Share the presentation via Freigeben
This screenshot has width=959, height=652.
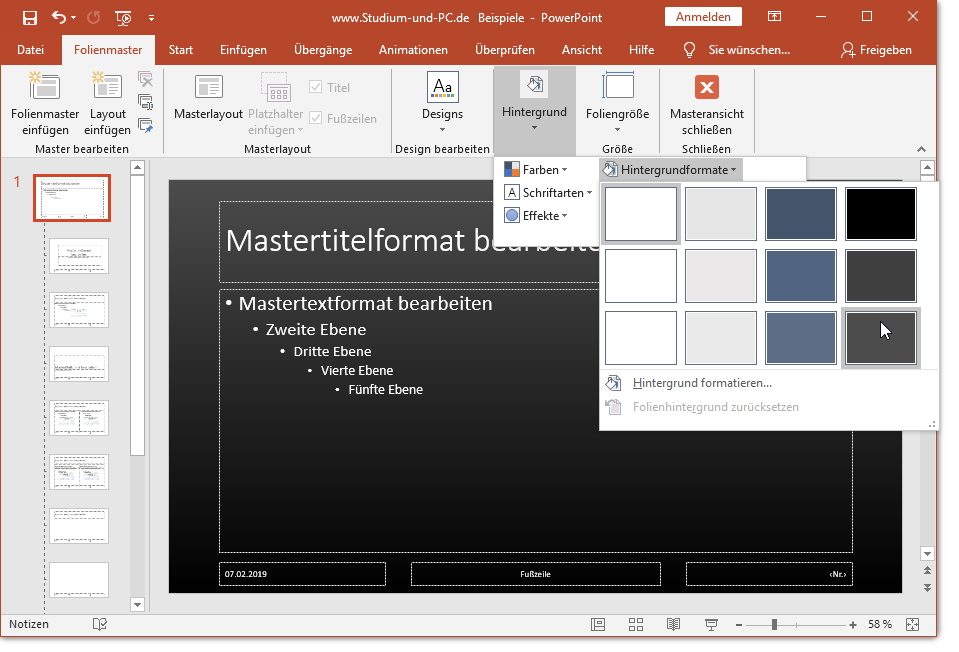click(876, 50)
